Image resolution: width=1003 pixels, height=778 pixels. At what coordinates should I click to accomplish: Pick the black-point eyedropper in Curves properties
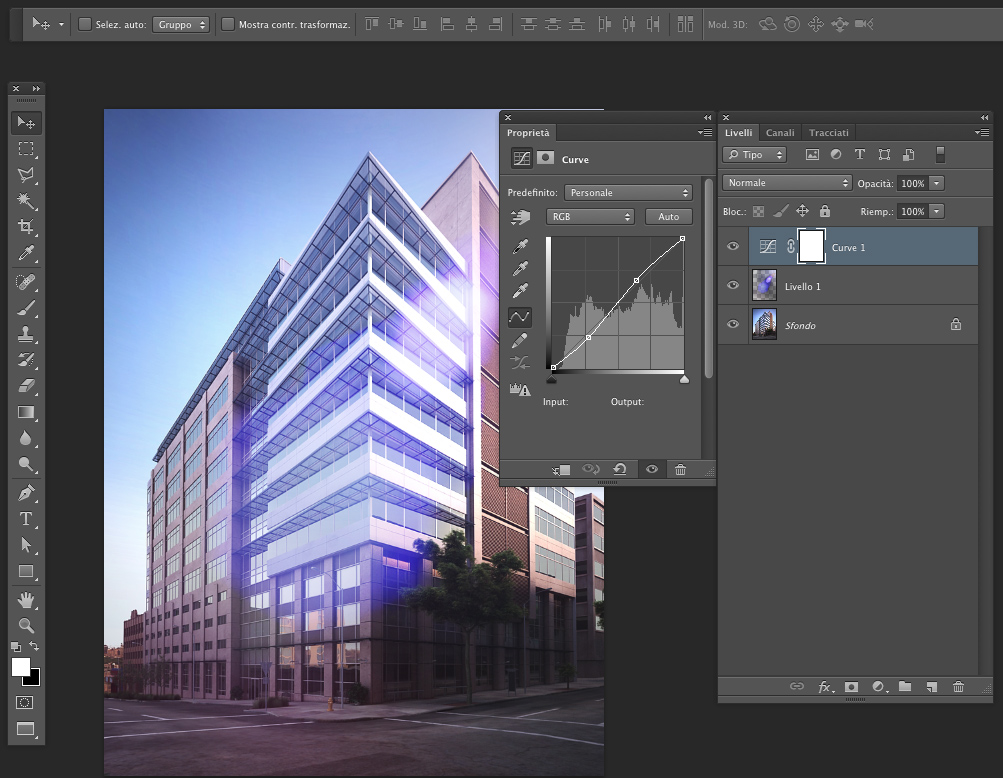pyautogui.click(x=521, y=247)
